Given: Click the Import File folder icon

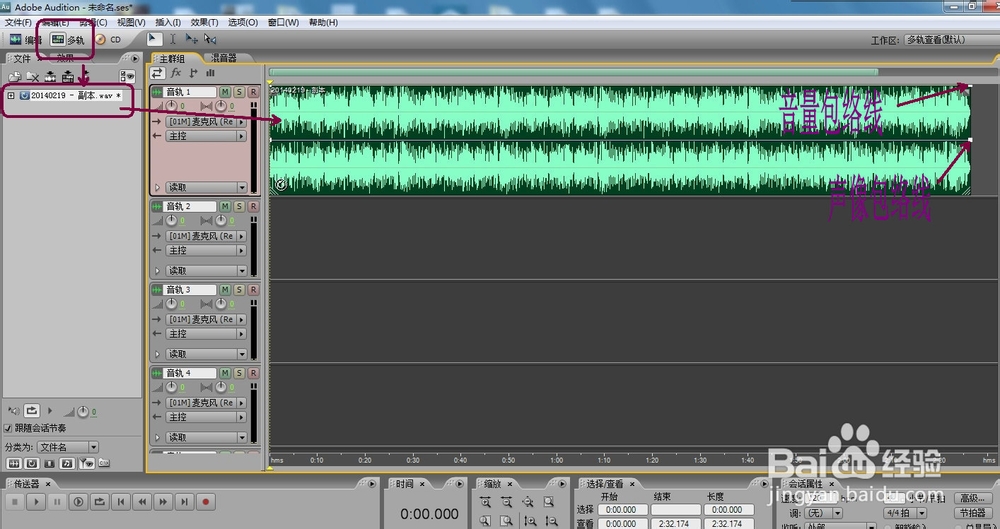Looking at the screenshot, I should [x=14, y=77].
